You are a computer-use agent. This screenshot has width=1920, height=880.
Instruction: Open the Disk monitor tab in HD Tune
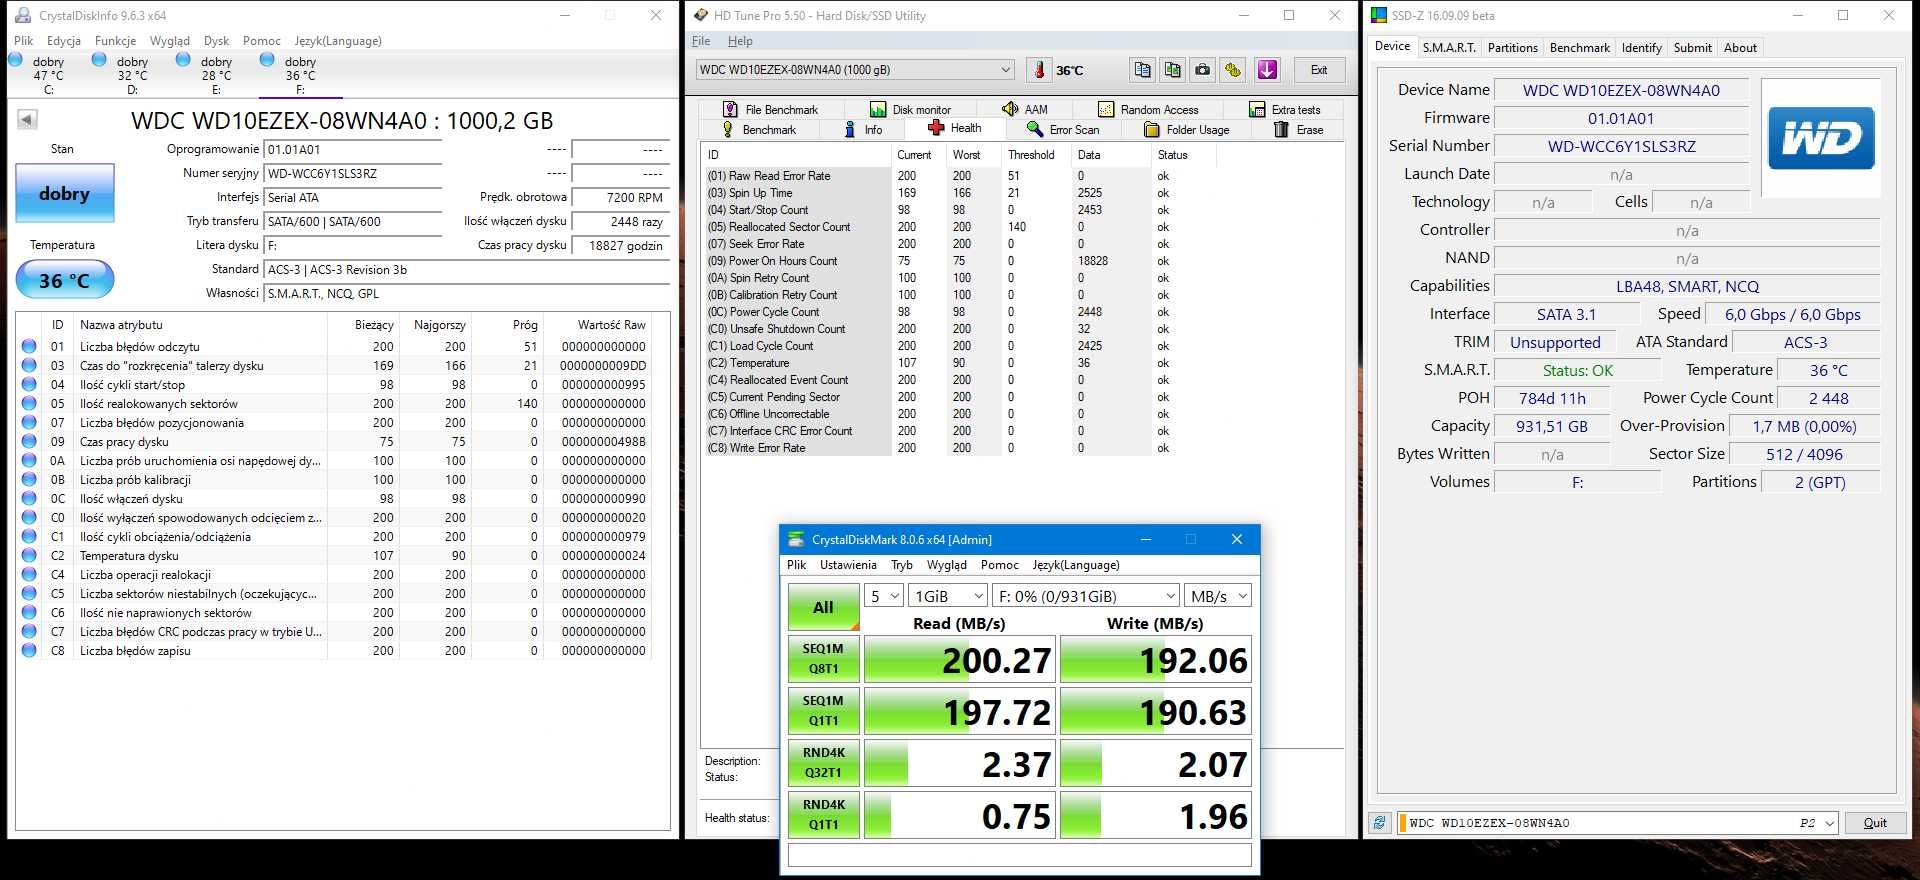(x=911, y=109)
